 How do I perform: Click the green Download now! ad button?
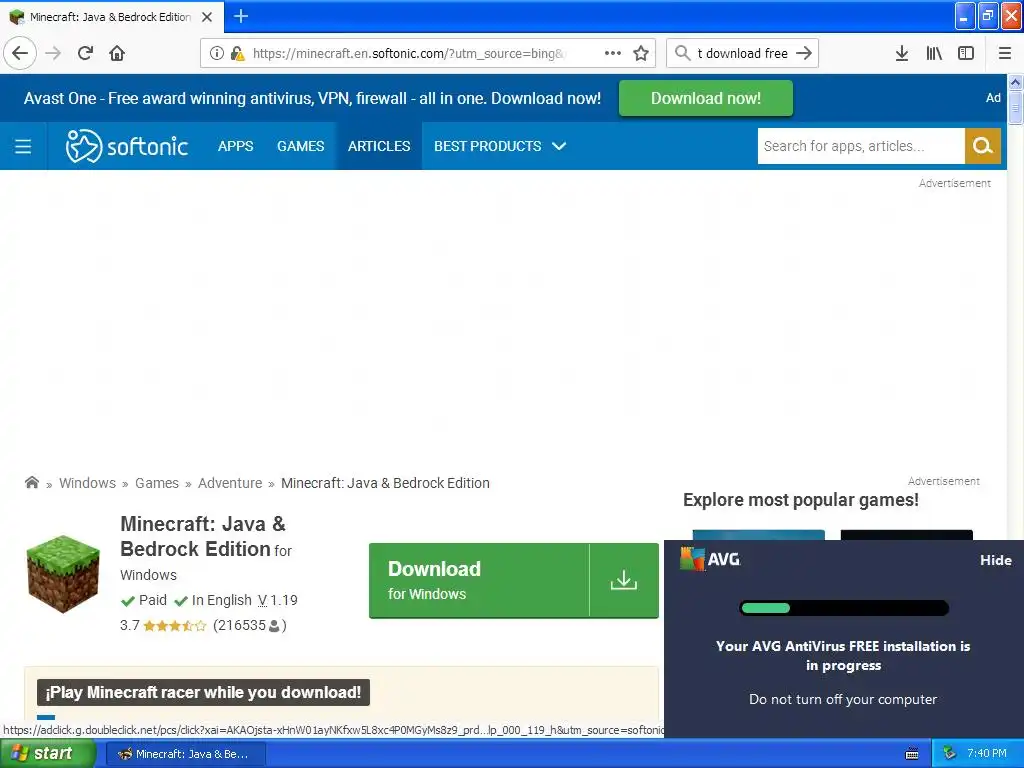tap(706, 98)
